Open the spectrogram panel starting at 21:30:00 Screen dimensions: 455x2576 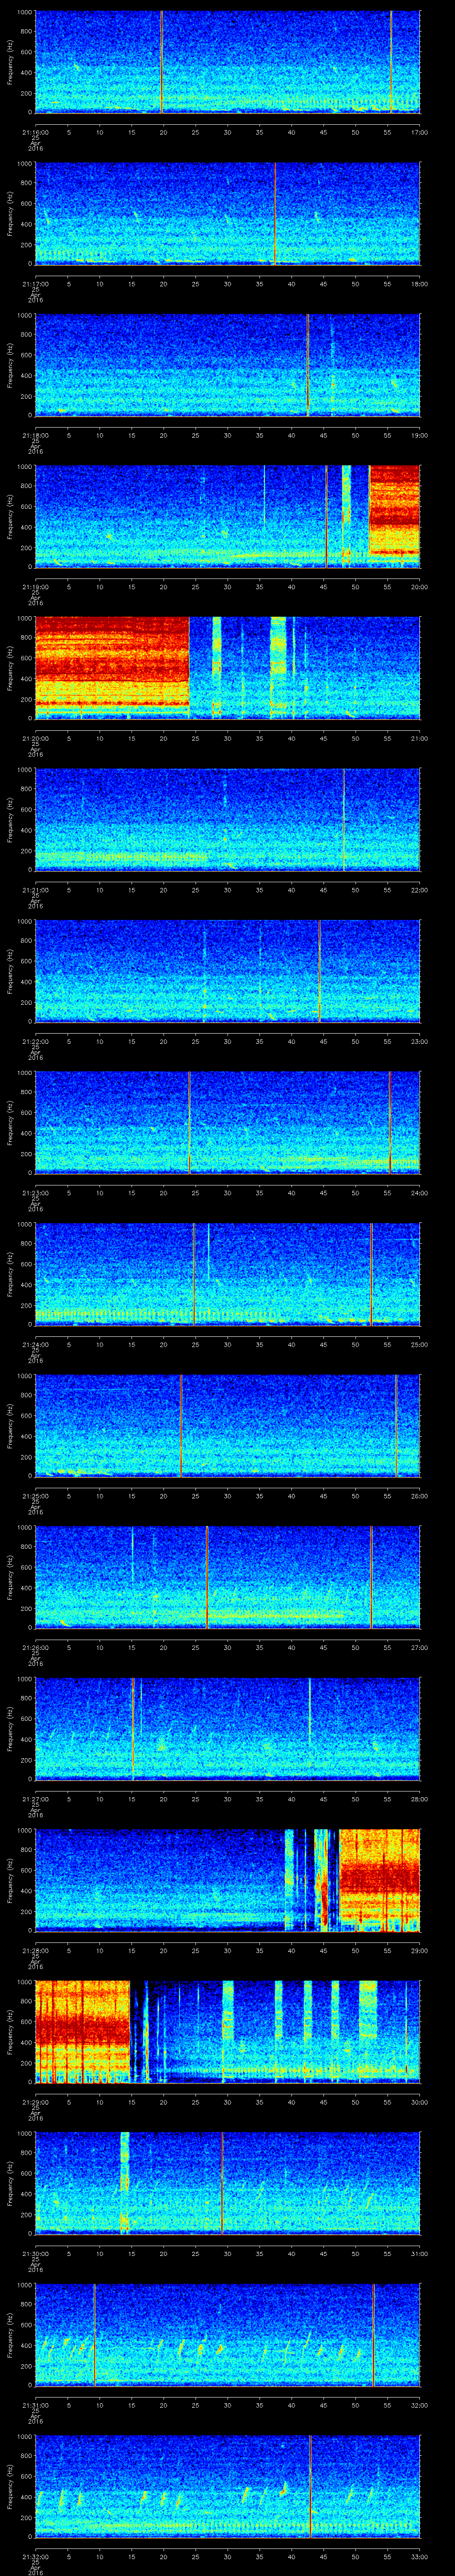pyautogui.click(x=228, y=2182)
